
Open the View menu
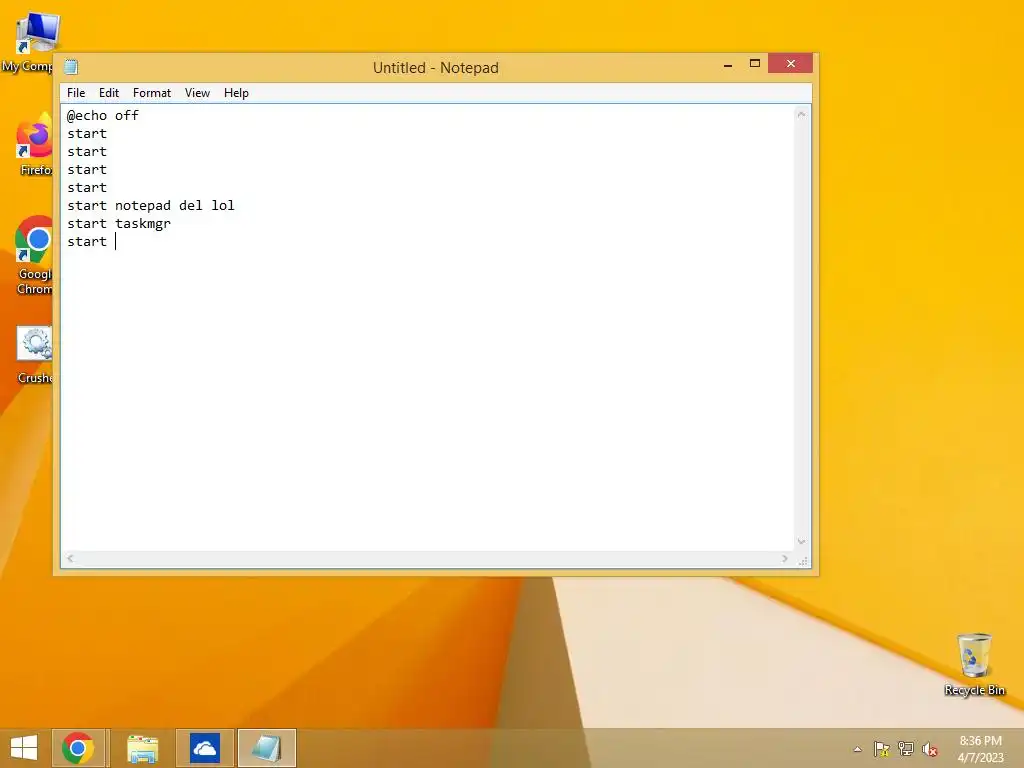(x=197, y=93)
